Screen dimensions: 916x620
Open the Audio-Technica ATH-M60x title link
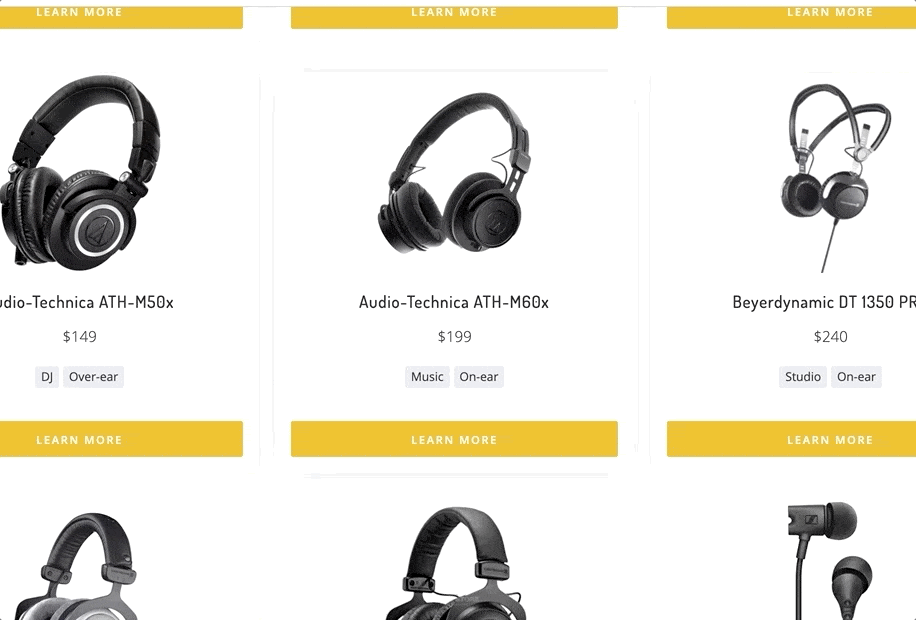pyautogui.click(x=454, y=302)
